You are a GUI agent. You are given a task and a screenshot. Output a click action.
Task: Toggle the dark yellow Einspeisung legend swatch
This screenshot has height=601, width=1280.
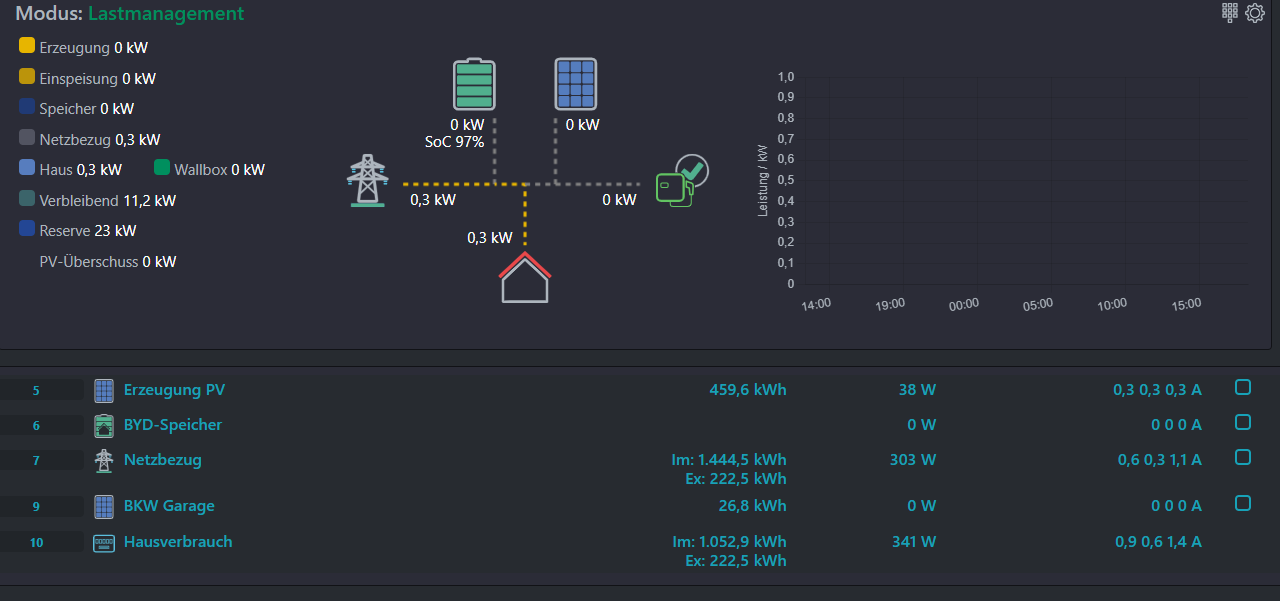[27, 77]
